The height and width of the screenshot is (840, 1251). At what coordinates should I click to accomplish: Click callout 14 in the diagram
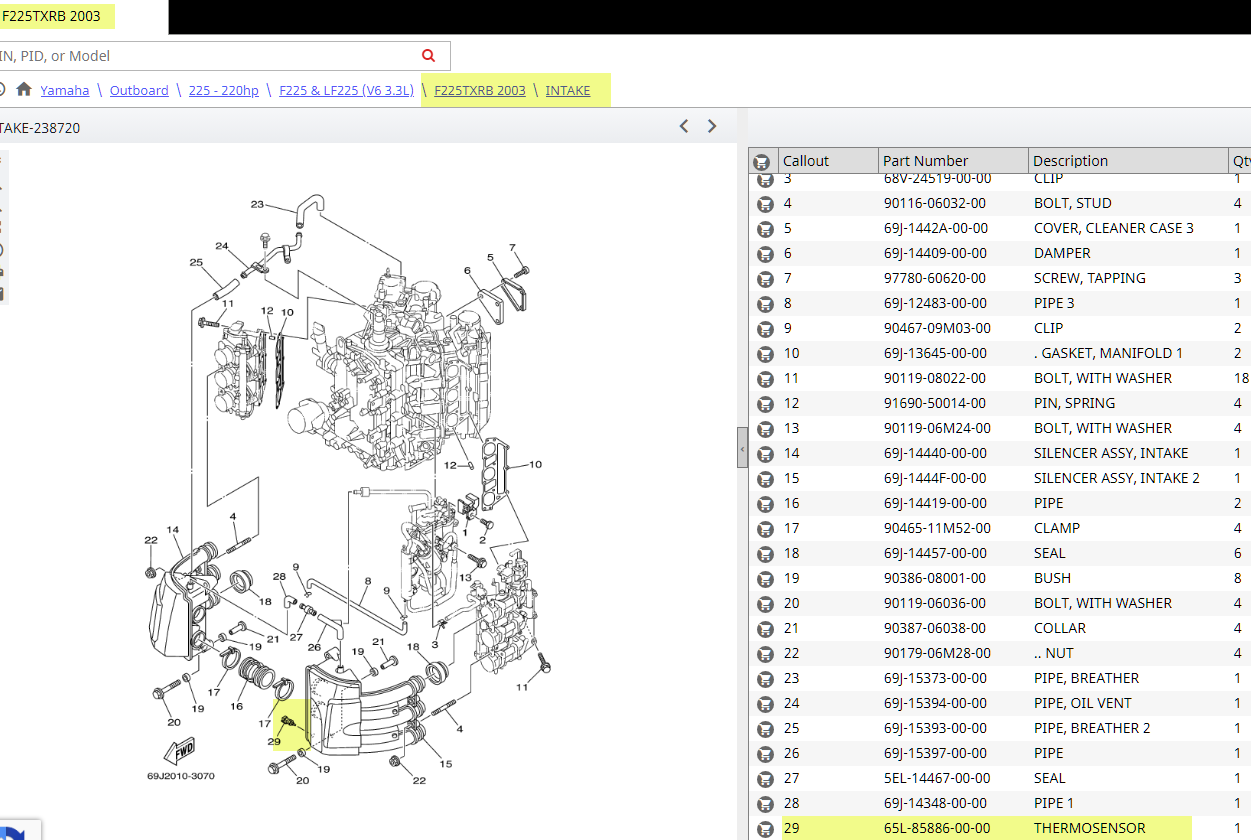[172, 530]
